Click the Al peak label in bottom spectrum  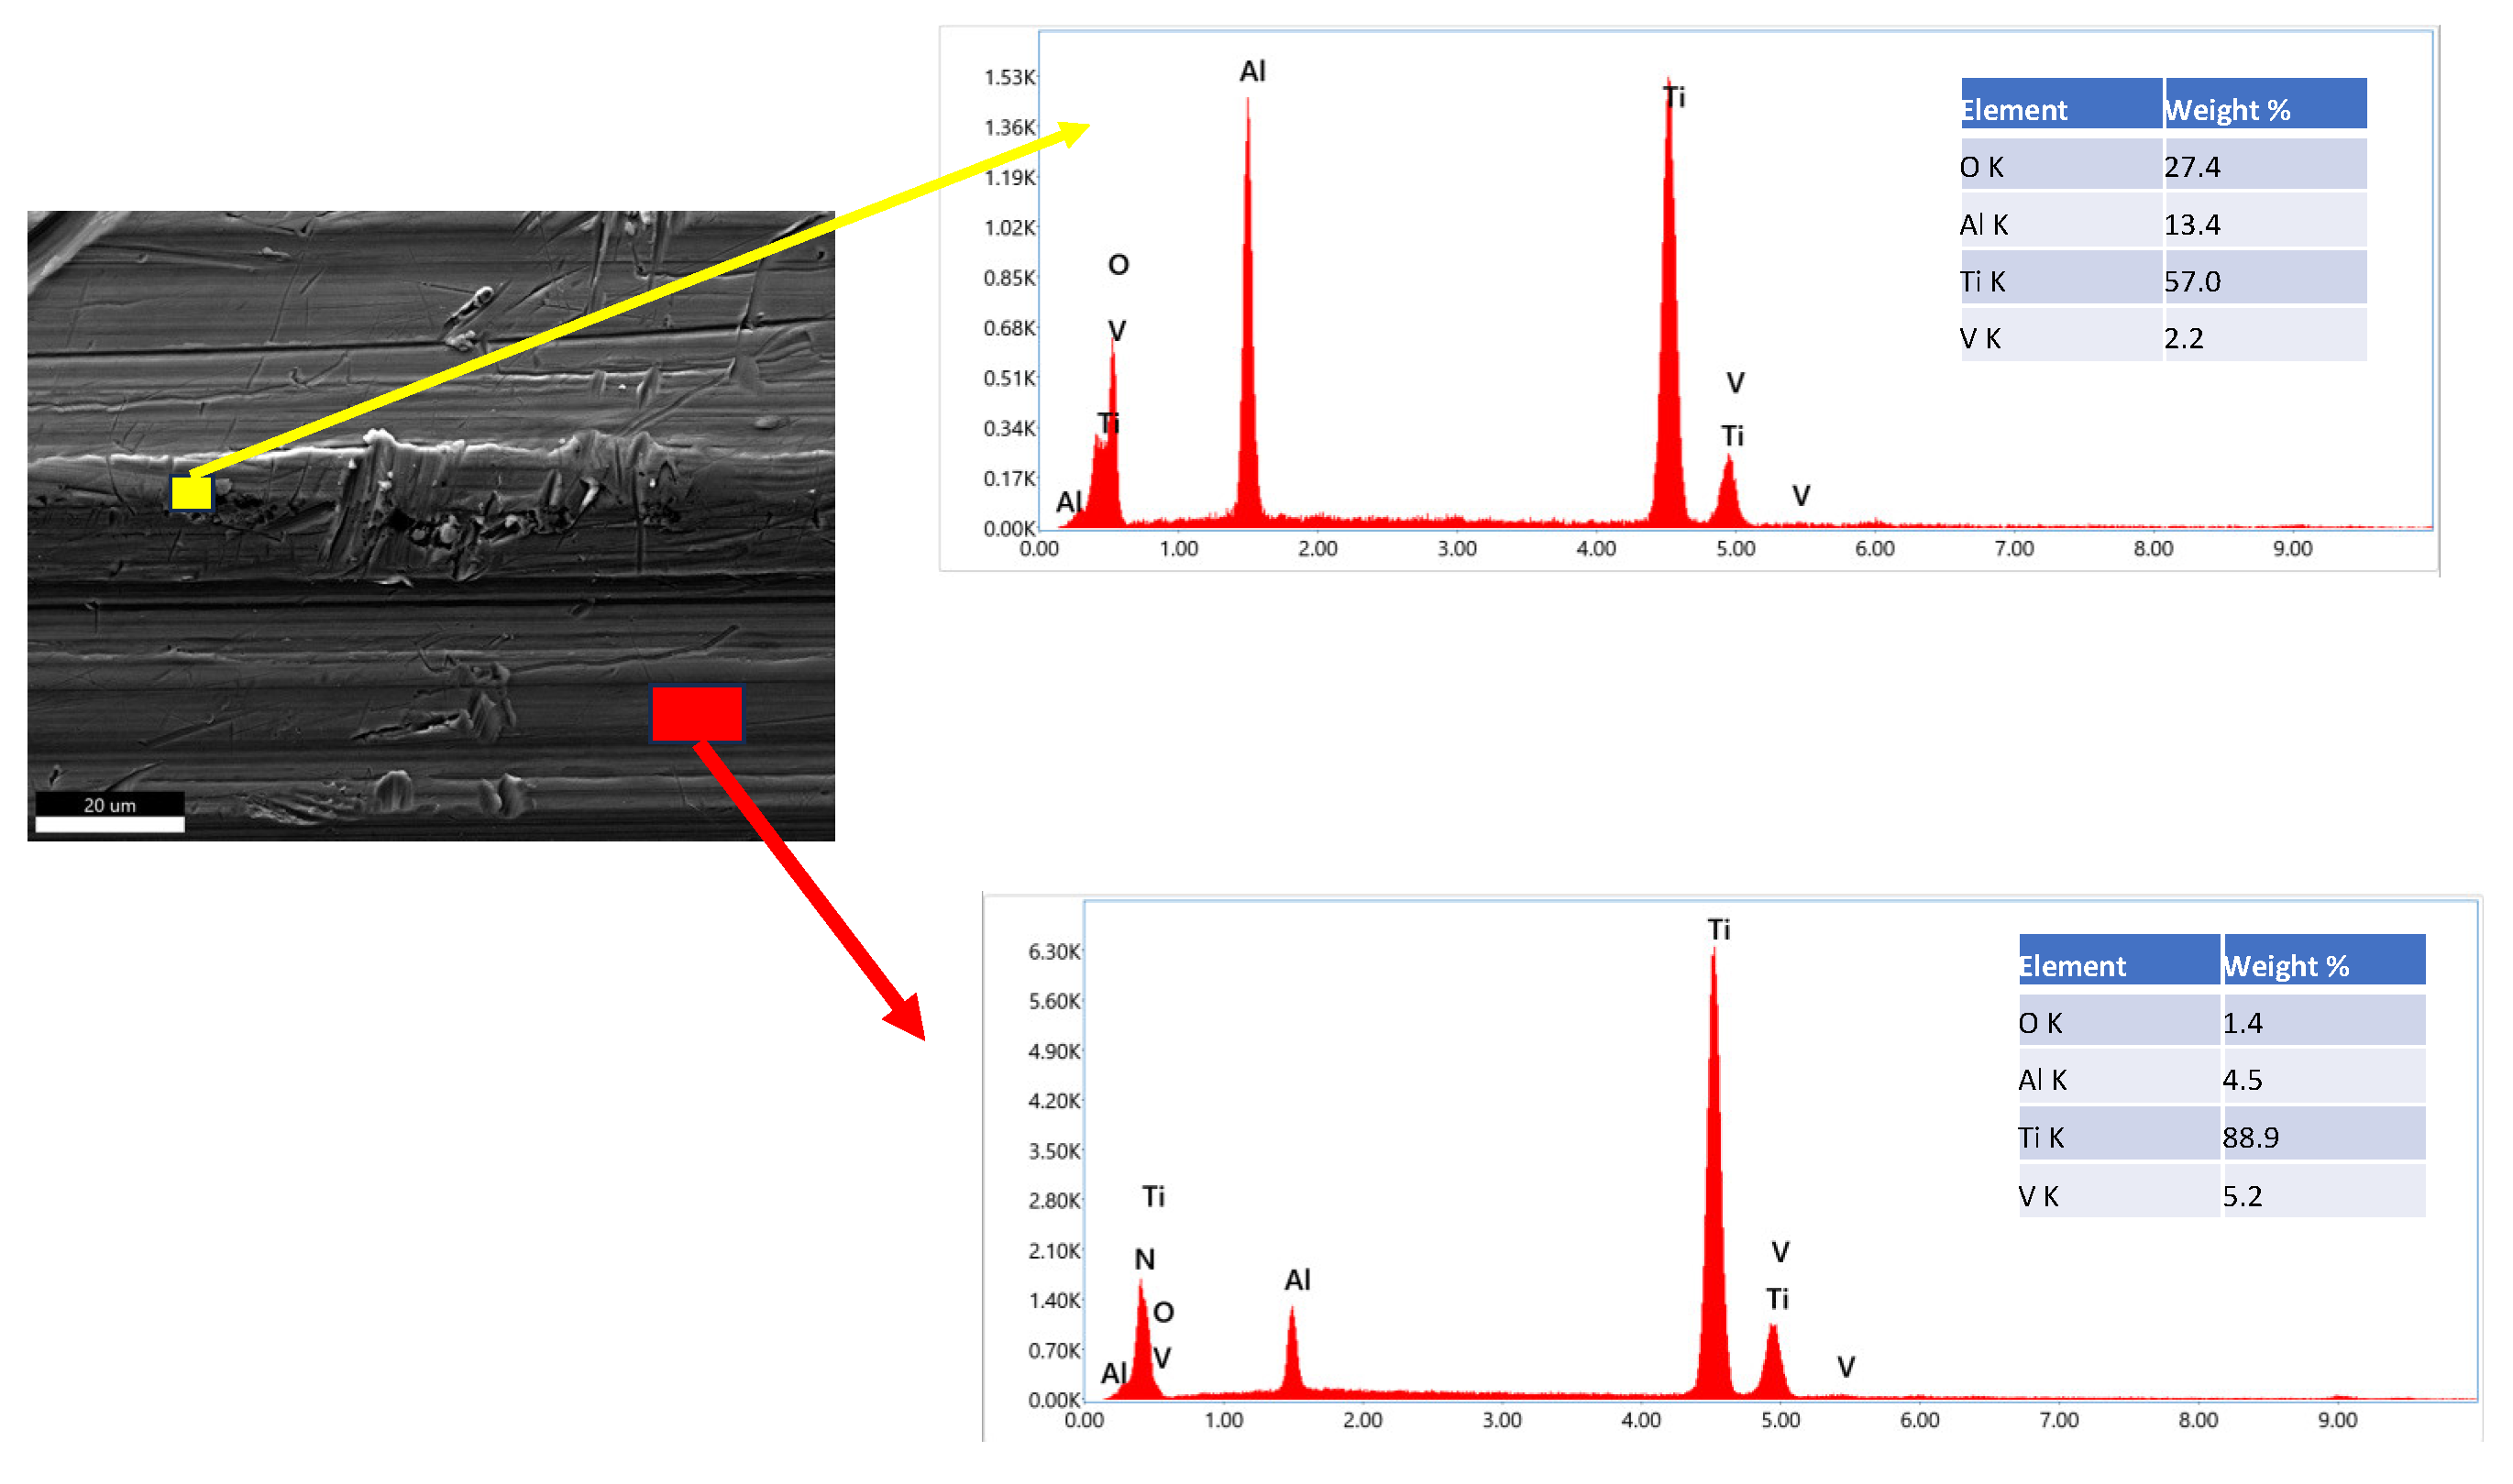[x=1297, y=1280]
